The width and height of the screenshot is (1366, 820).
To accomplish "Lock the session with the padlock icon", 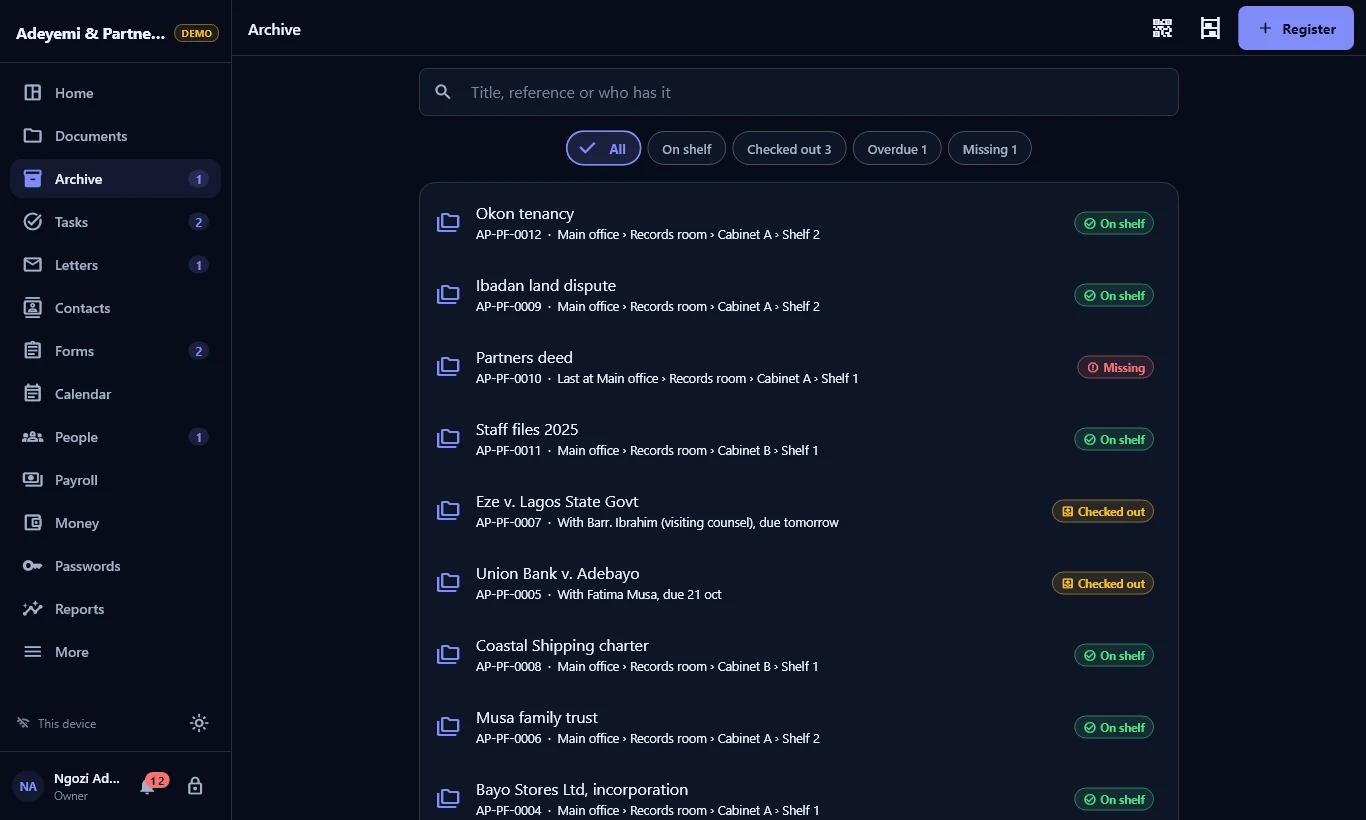I will 195,786.
